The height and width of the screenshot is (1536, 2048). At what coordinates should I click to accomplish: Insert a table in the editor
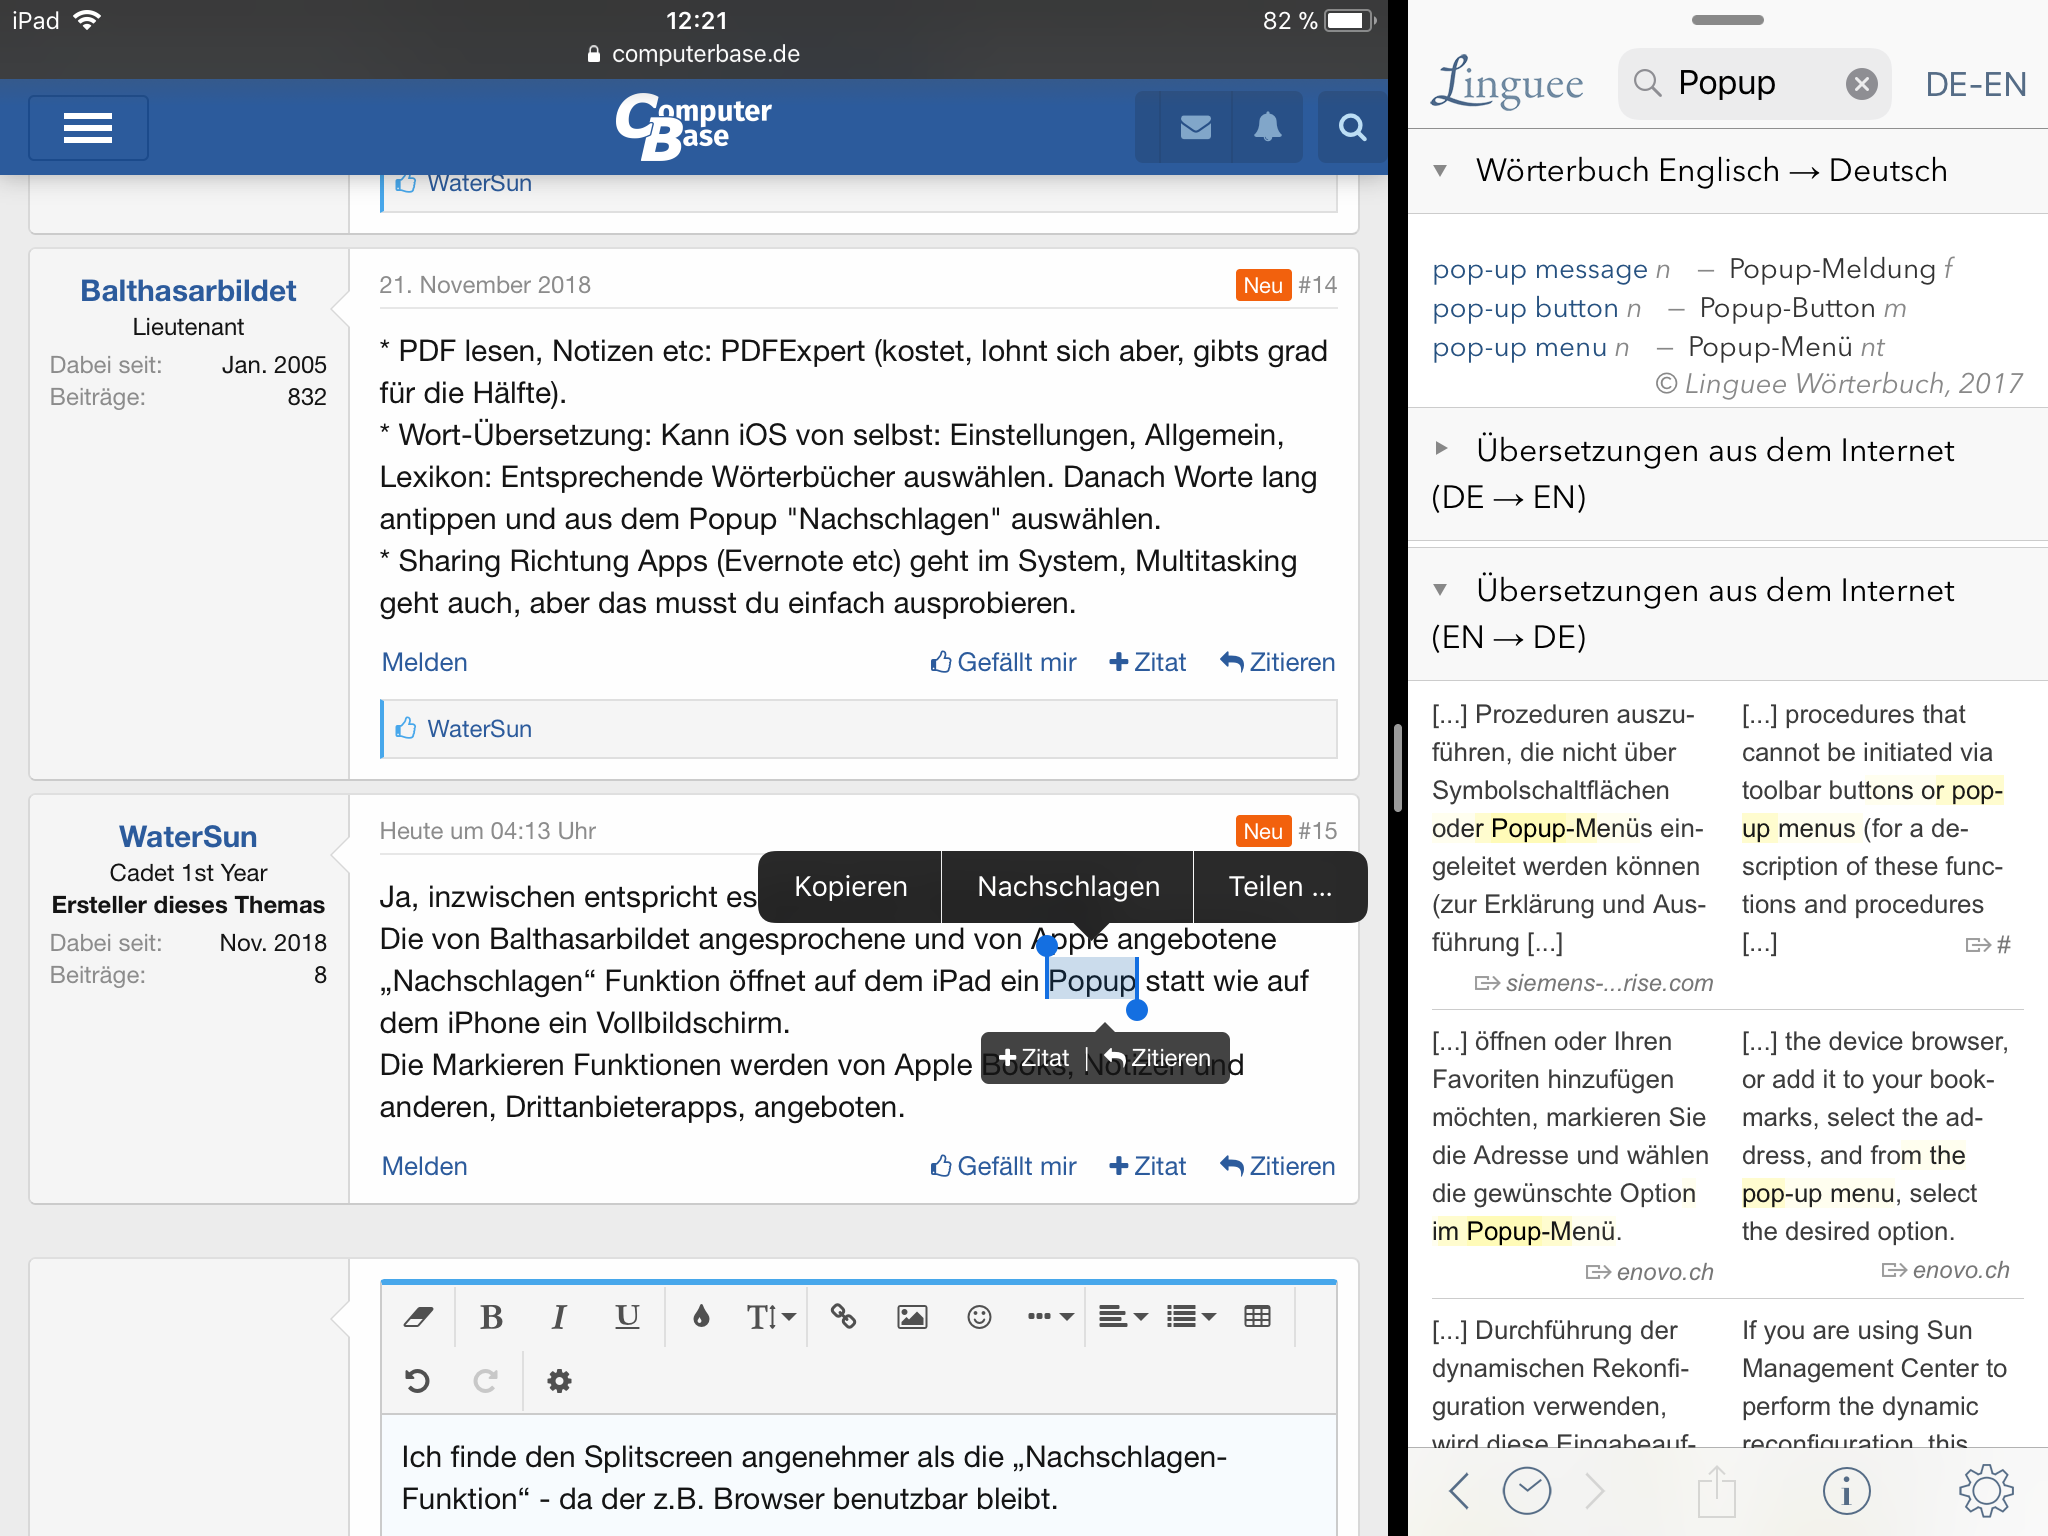[x=1257, y=1316]
